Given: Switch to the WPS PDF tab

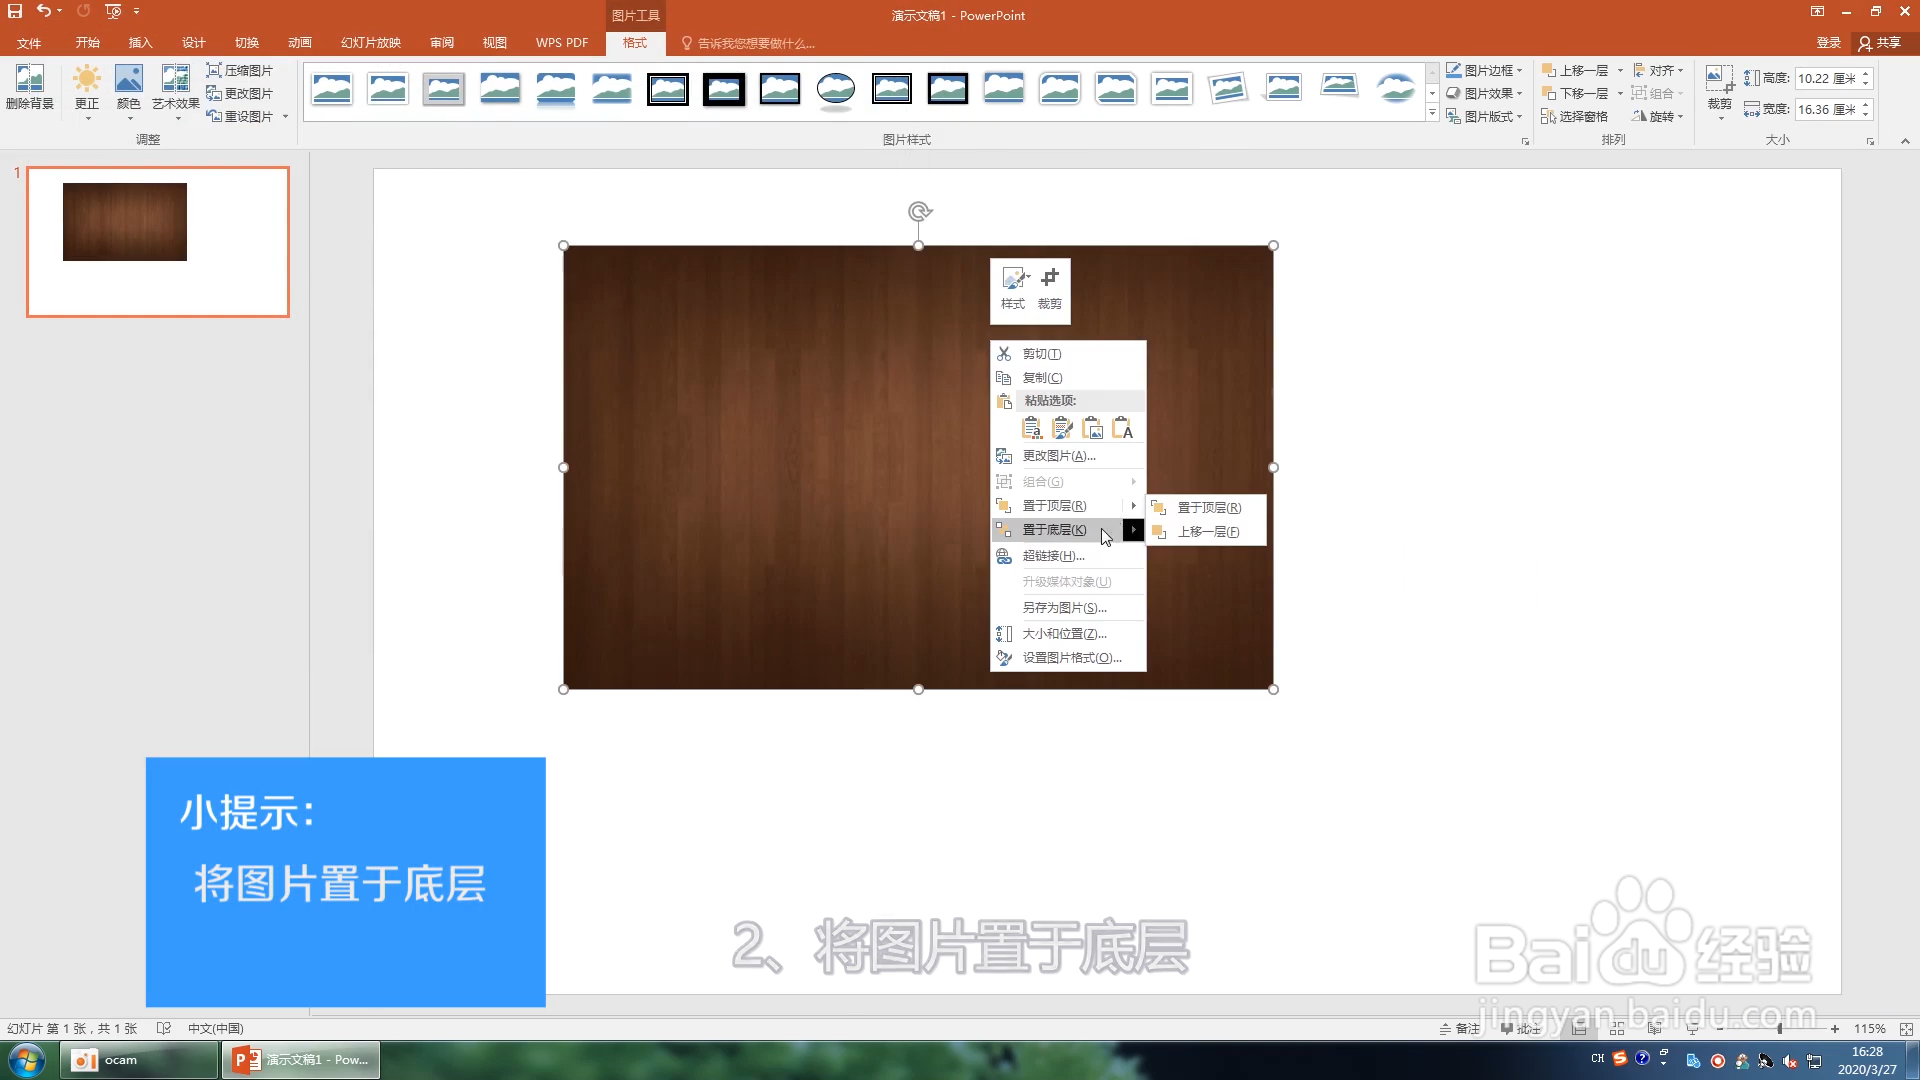Looking at the screenshot, I should [x=561, y=43].
